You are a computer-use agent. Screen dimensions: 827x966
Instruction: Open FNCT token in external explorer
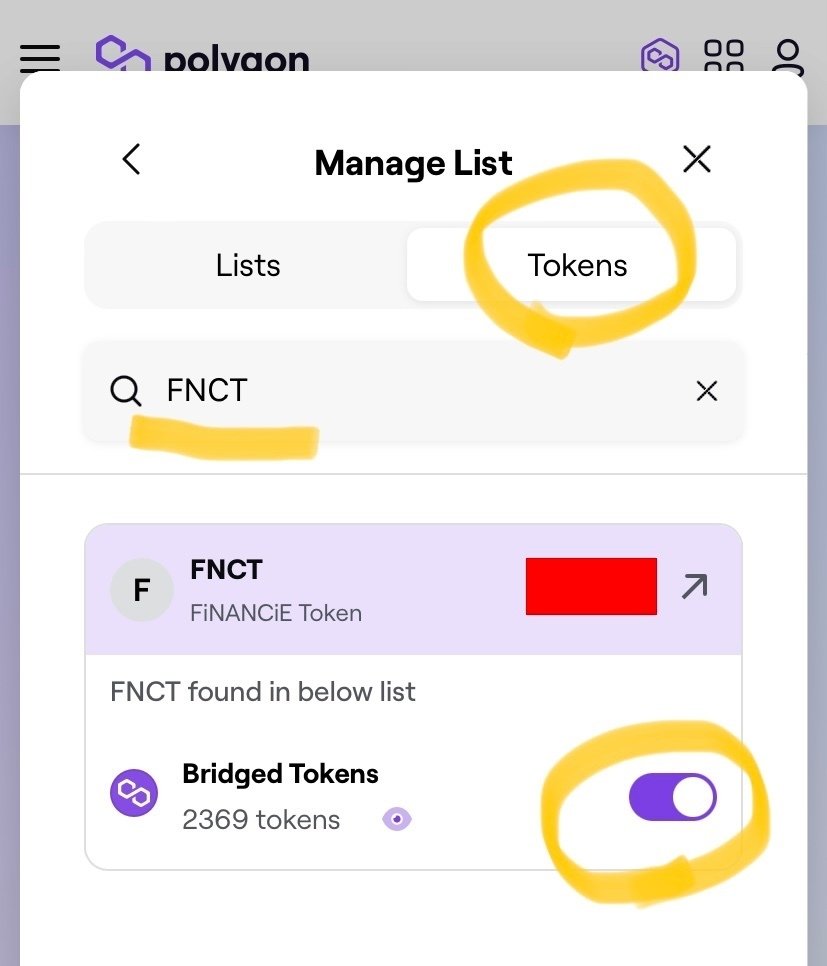click(695, 585)
